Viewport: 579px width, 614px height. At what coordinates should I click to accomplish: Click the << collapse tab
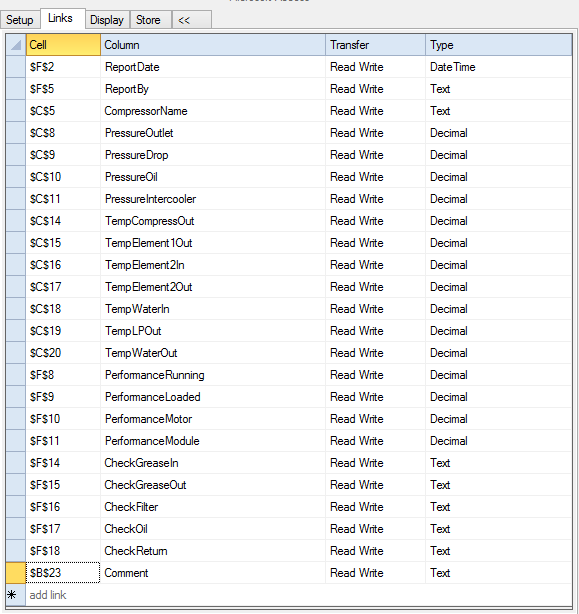click(191, 20)
